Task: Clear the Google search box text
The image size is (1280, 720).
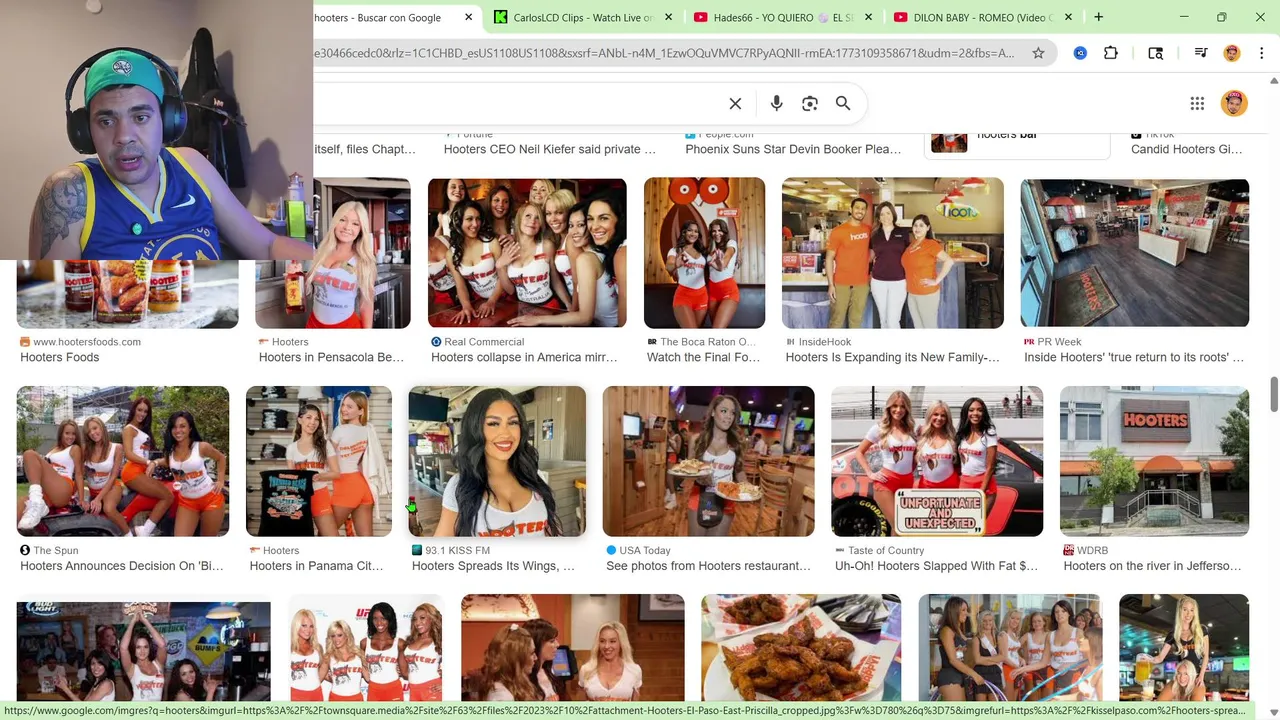Action: tap(735, 103)
